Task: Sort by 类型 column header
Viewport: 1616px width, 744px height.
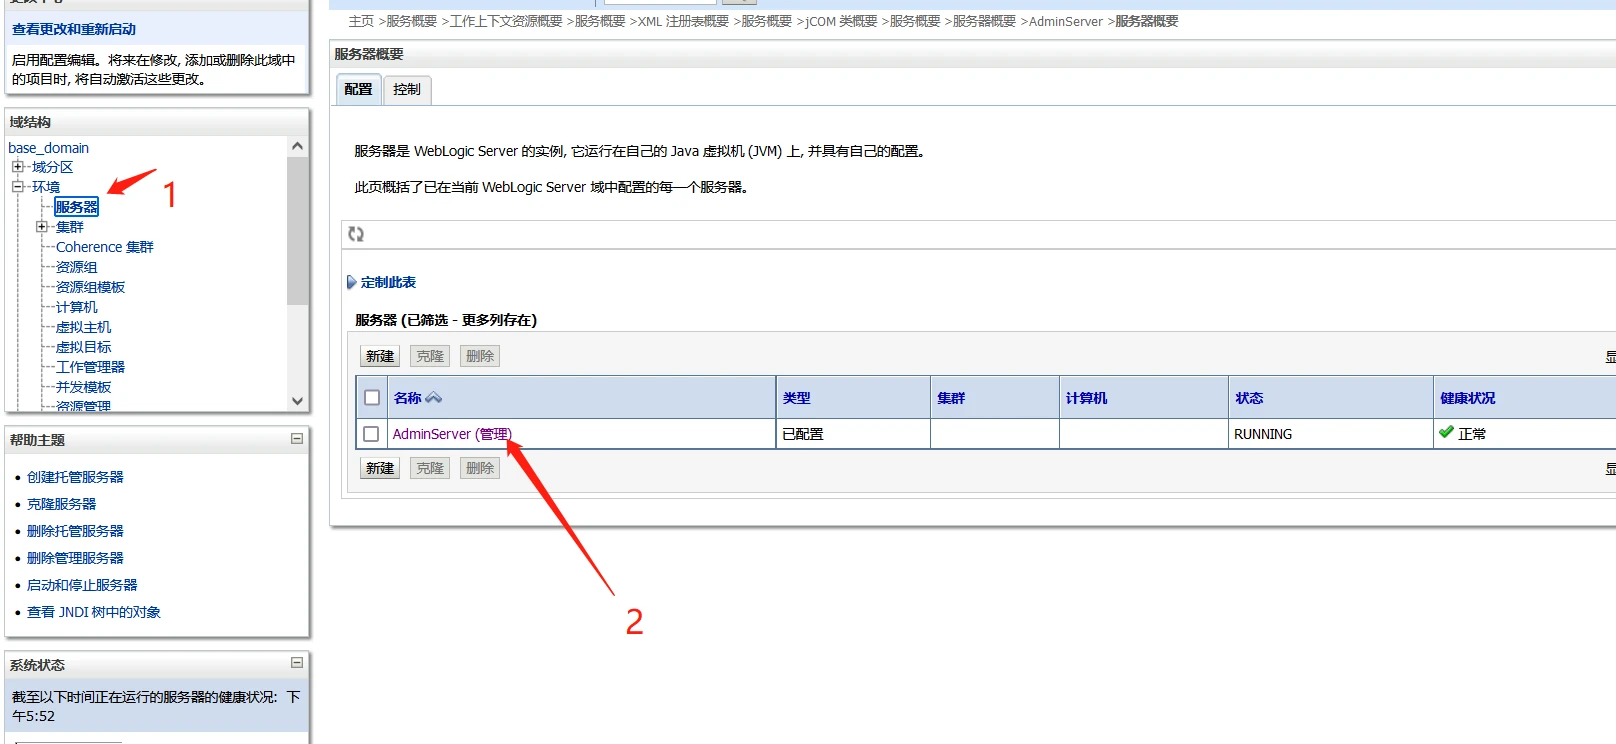Action: point(796,398)
